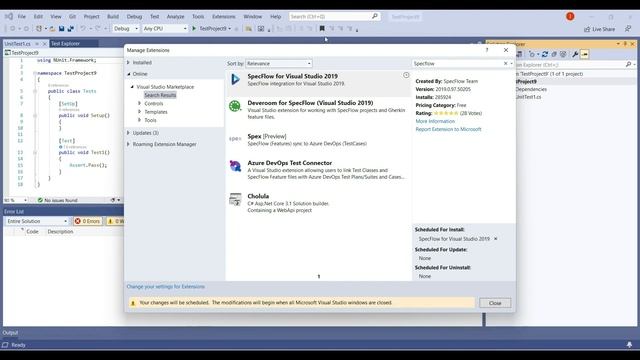Clear the SpecFlow search box in Manage Extensions

pyautogui.click(x=505, y=64)
